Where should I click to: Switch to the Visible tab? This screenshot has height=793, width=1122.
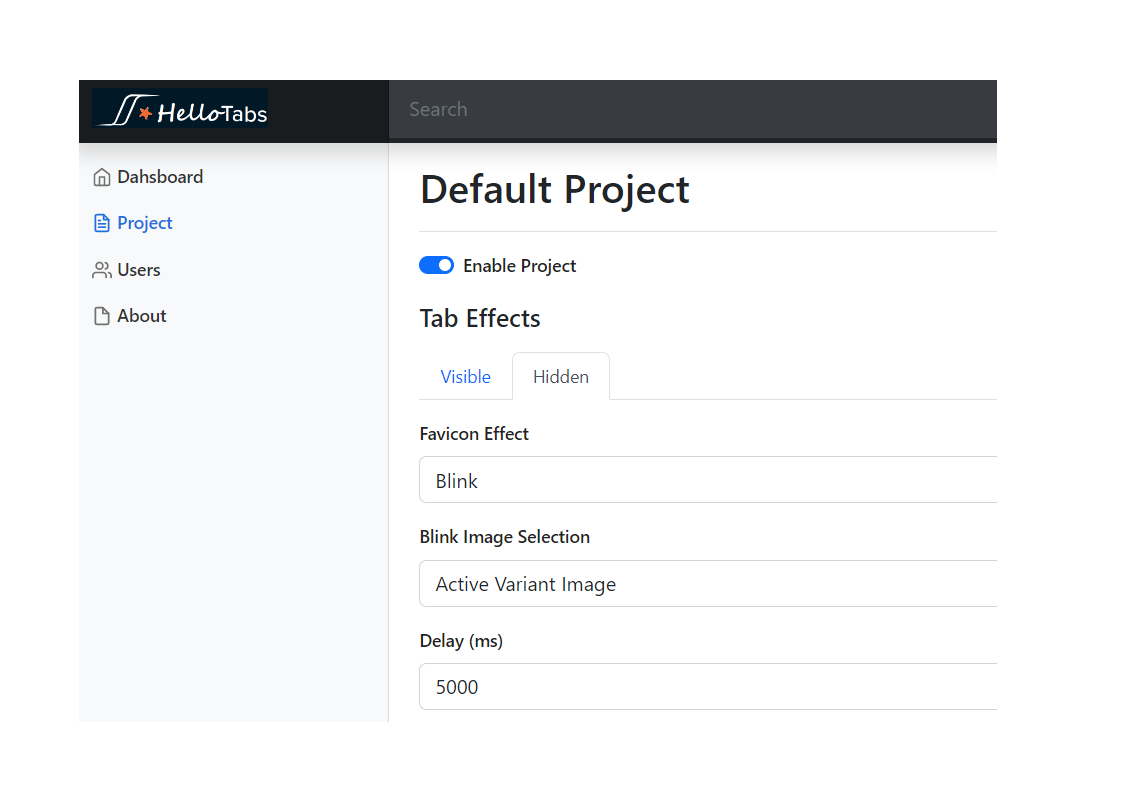click(x=466, y=376)
